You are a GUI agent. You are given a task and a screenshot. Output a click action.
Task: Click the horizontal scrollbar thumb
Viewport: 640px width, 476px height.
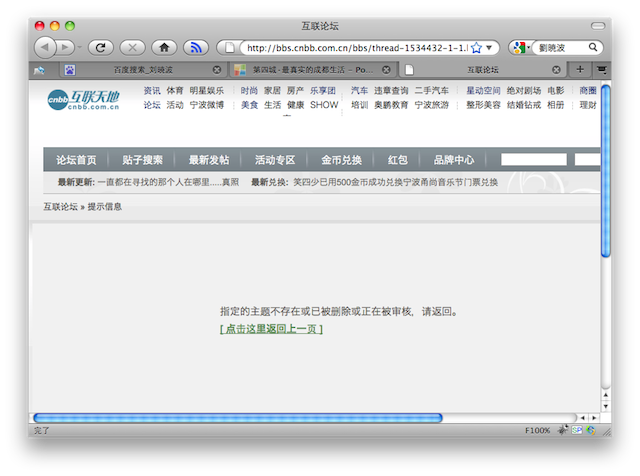237,417
